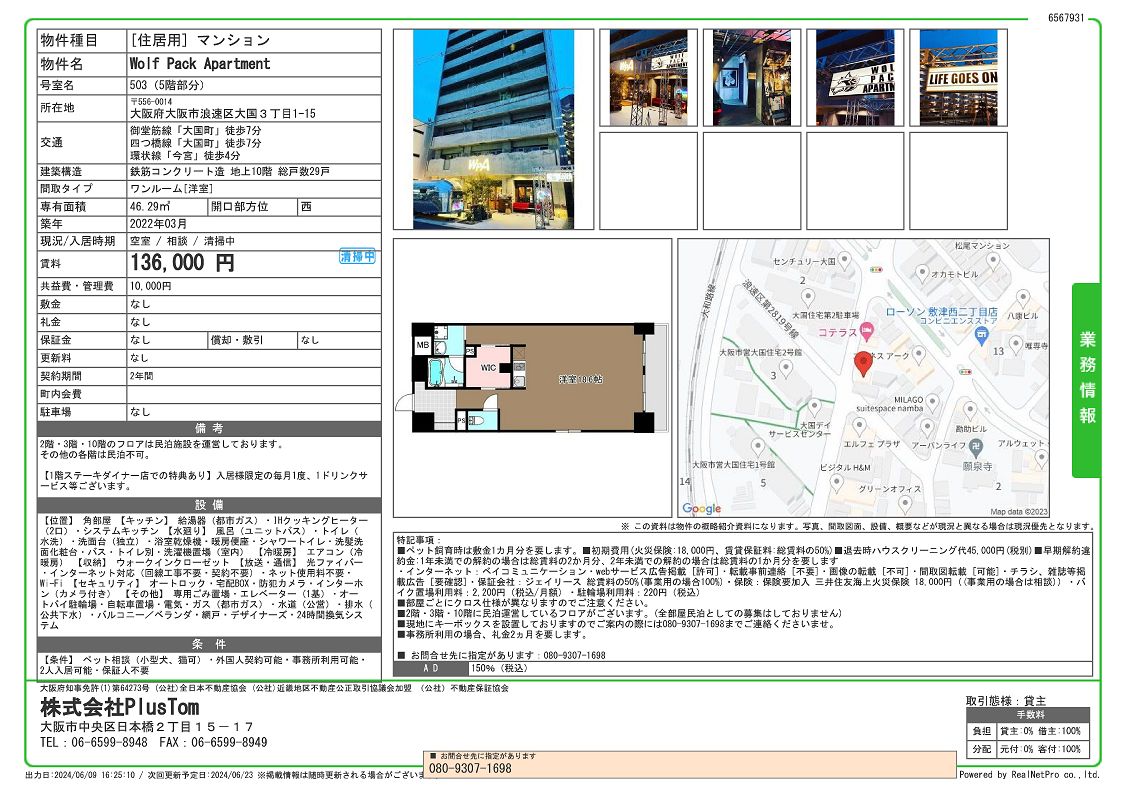Image resolution: width=1123 pixels, height=792 pixels.
Task: Select the ビジタル H&M map pin
Action: (x=837, y=482)
